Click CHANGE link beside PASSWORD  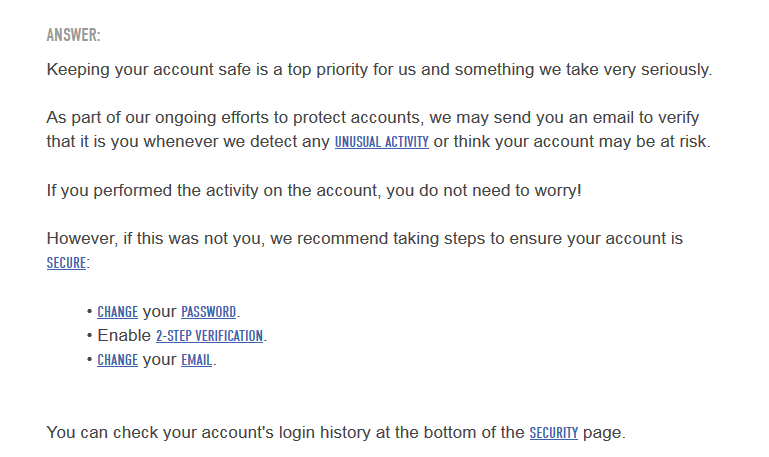tap(117, 312)
